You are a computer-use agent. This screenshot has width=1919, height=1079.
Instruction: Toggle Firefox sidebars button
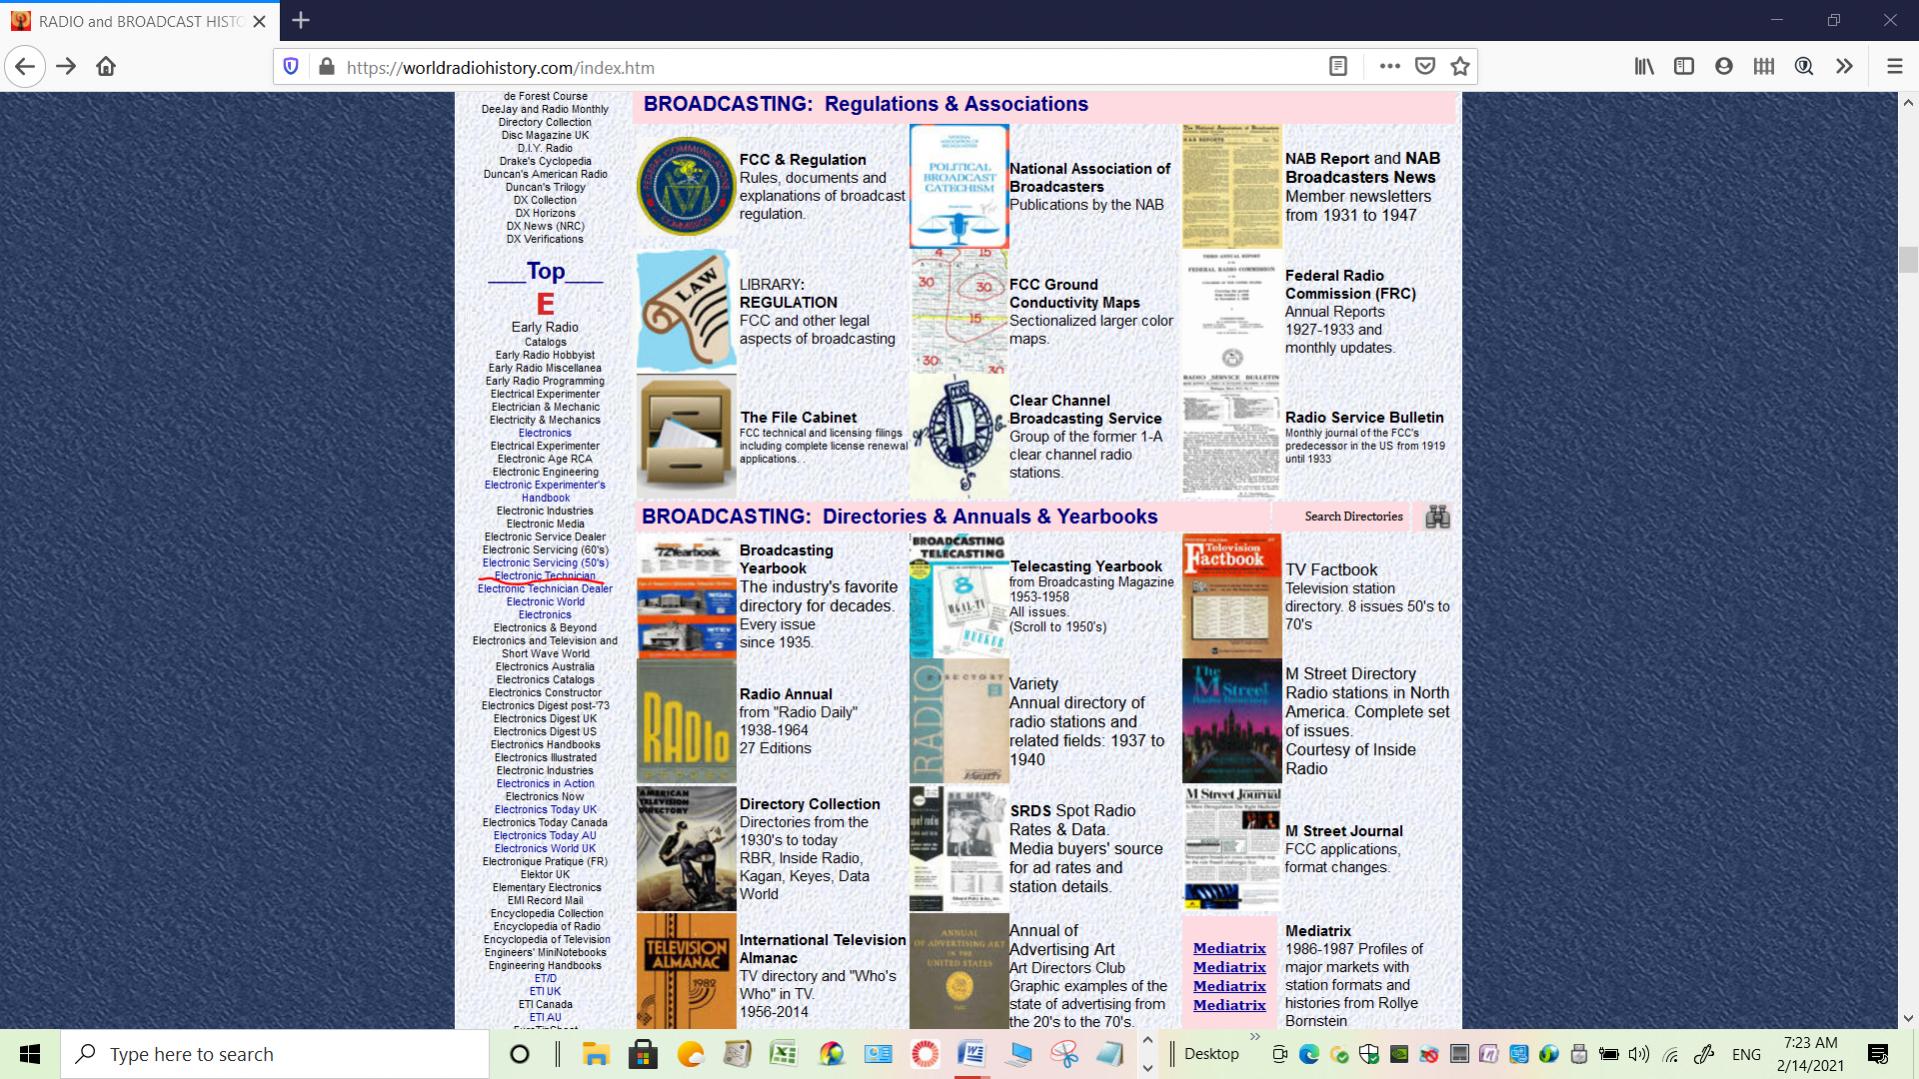click(x=1684, y=67)
